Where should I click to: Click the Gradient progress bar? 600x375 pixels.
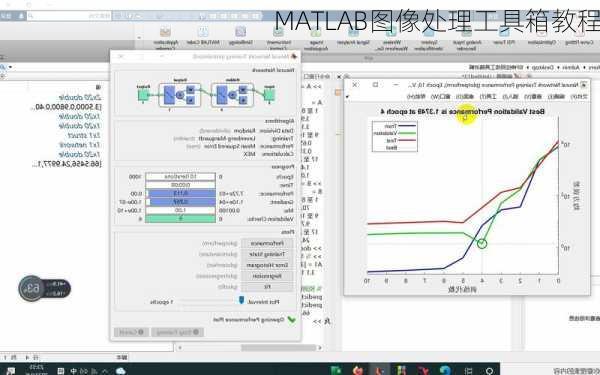point(181,202)
